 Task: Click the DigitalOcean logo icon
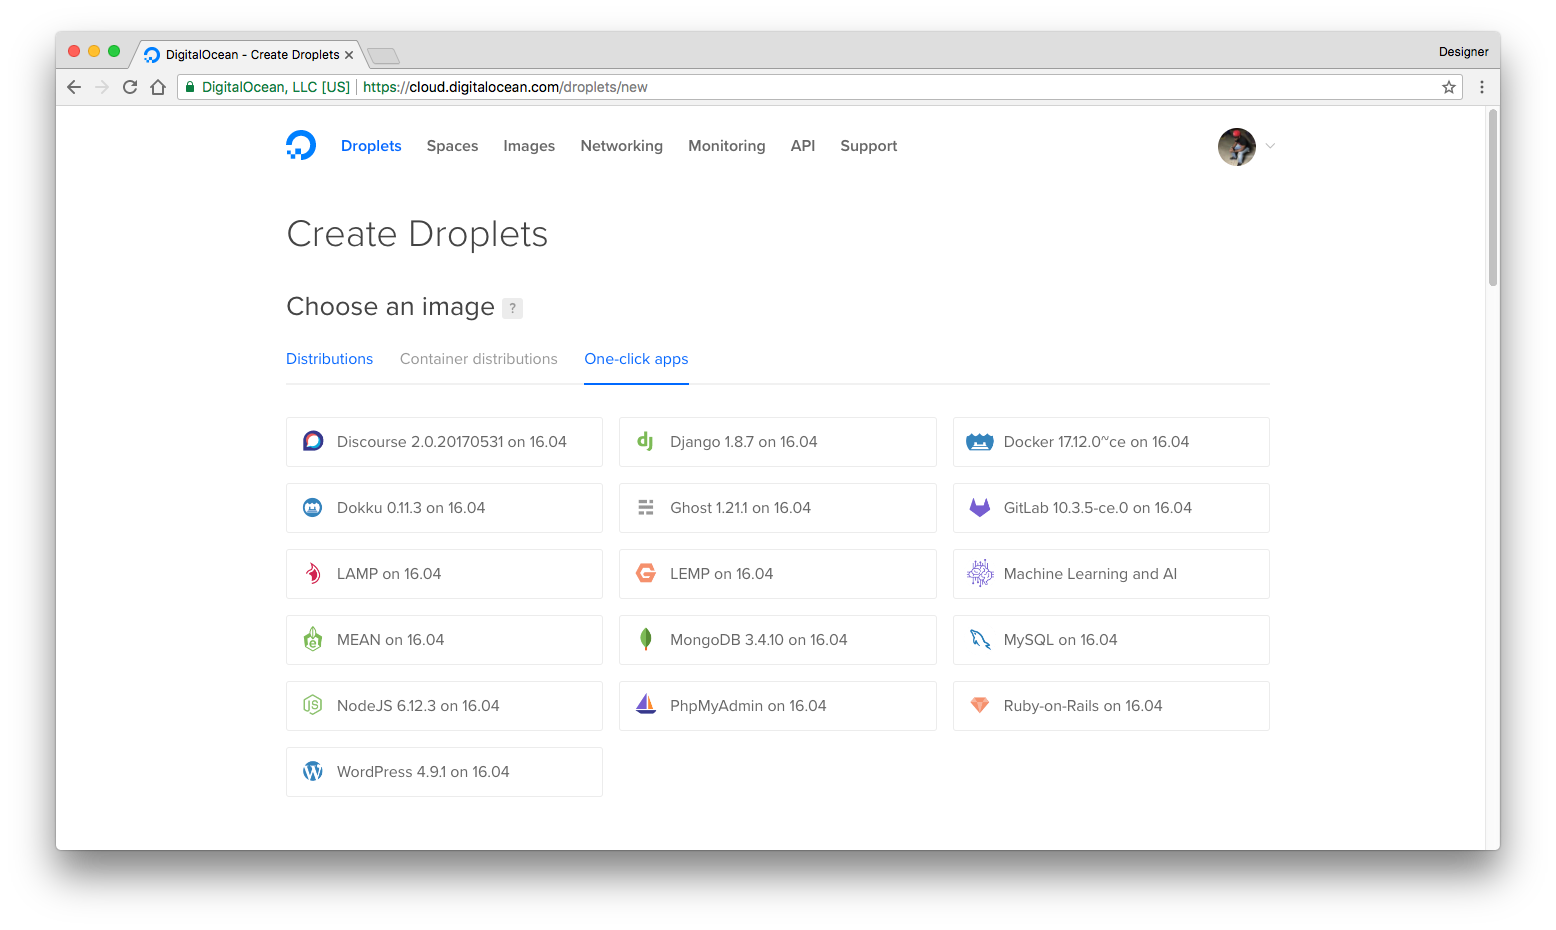(x=301, y=145)
